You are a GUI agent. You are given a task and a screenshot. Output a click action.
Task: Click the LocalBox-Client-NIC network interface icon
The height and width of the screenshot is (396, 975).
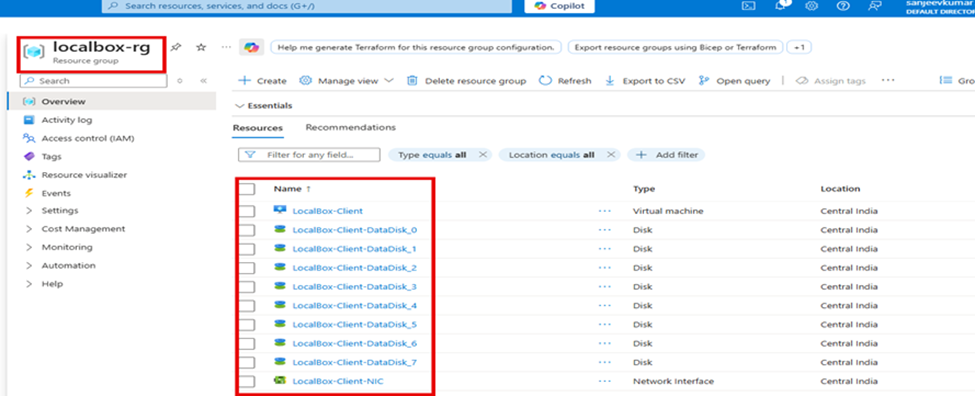280,381
